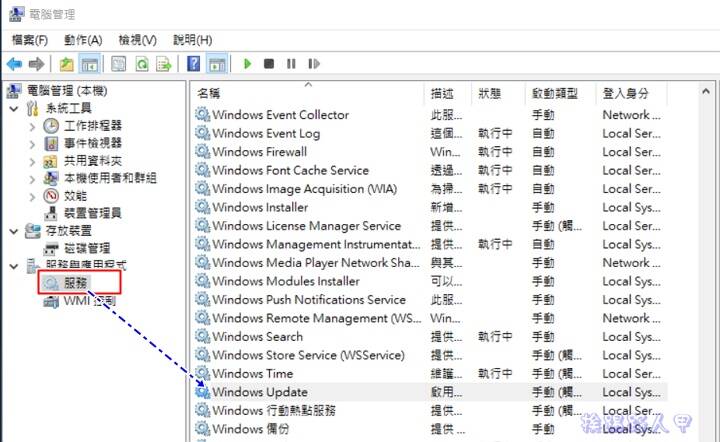Click the services list scroll up arrow
The image size is (720, 442).
(706, 92)
